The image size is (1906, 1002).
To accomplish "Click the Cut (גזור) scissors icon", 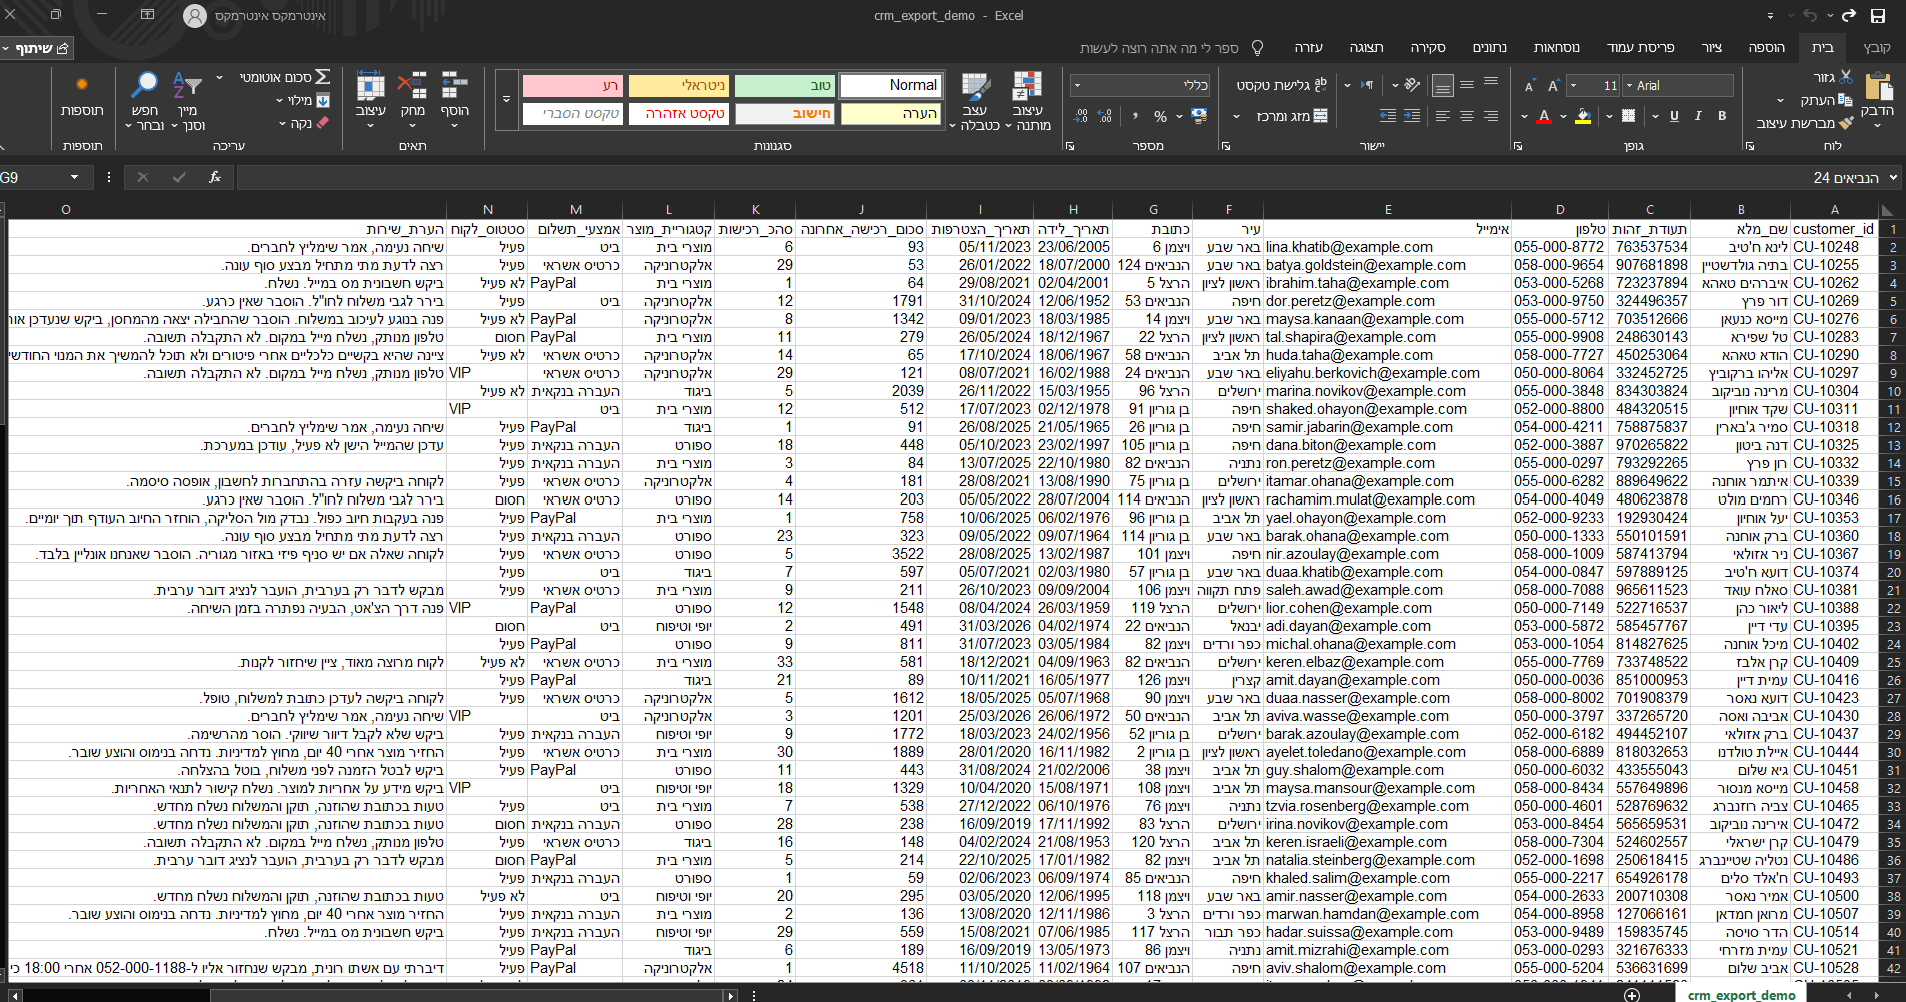I will click(1846, 77).
